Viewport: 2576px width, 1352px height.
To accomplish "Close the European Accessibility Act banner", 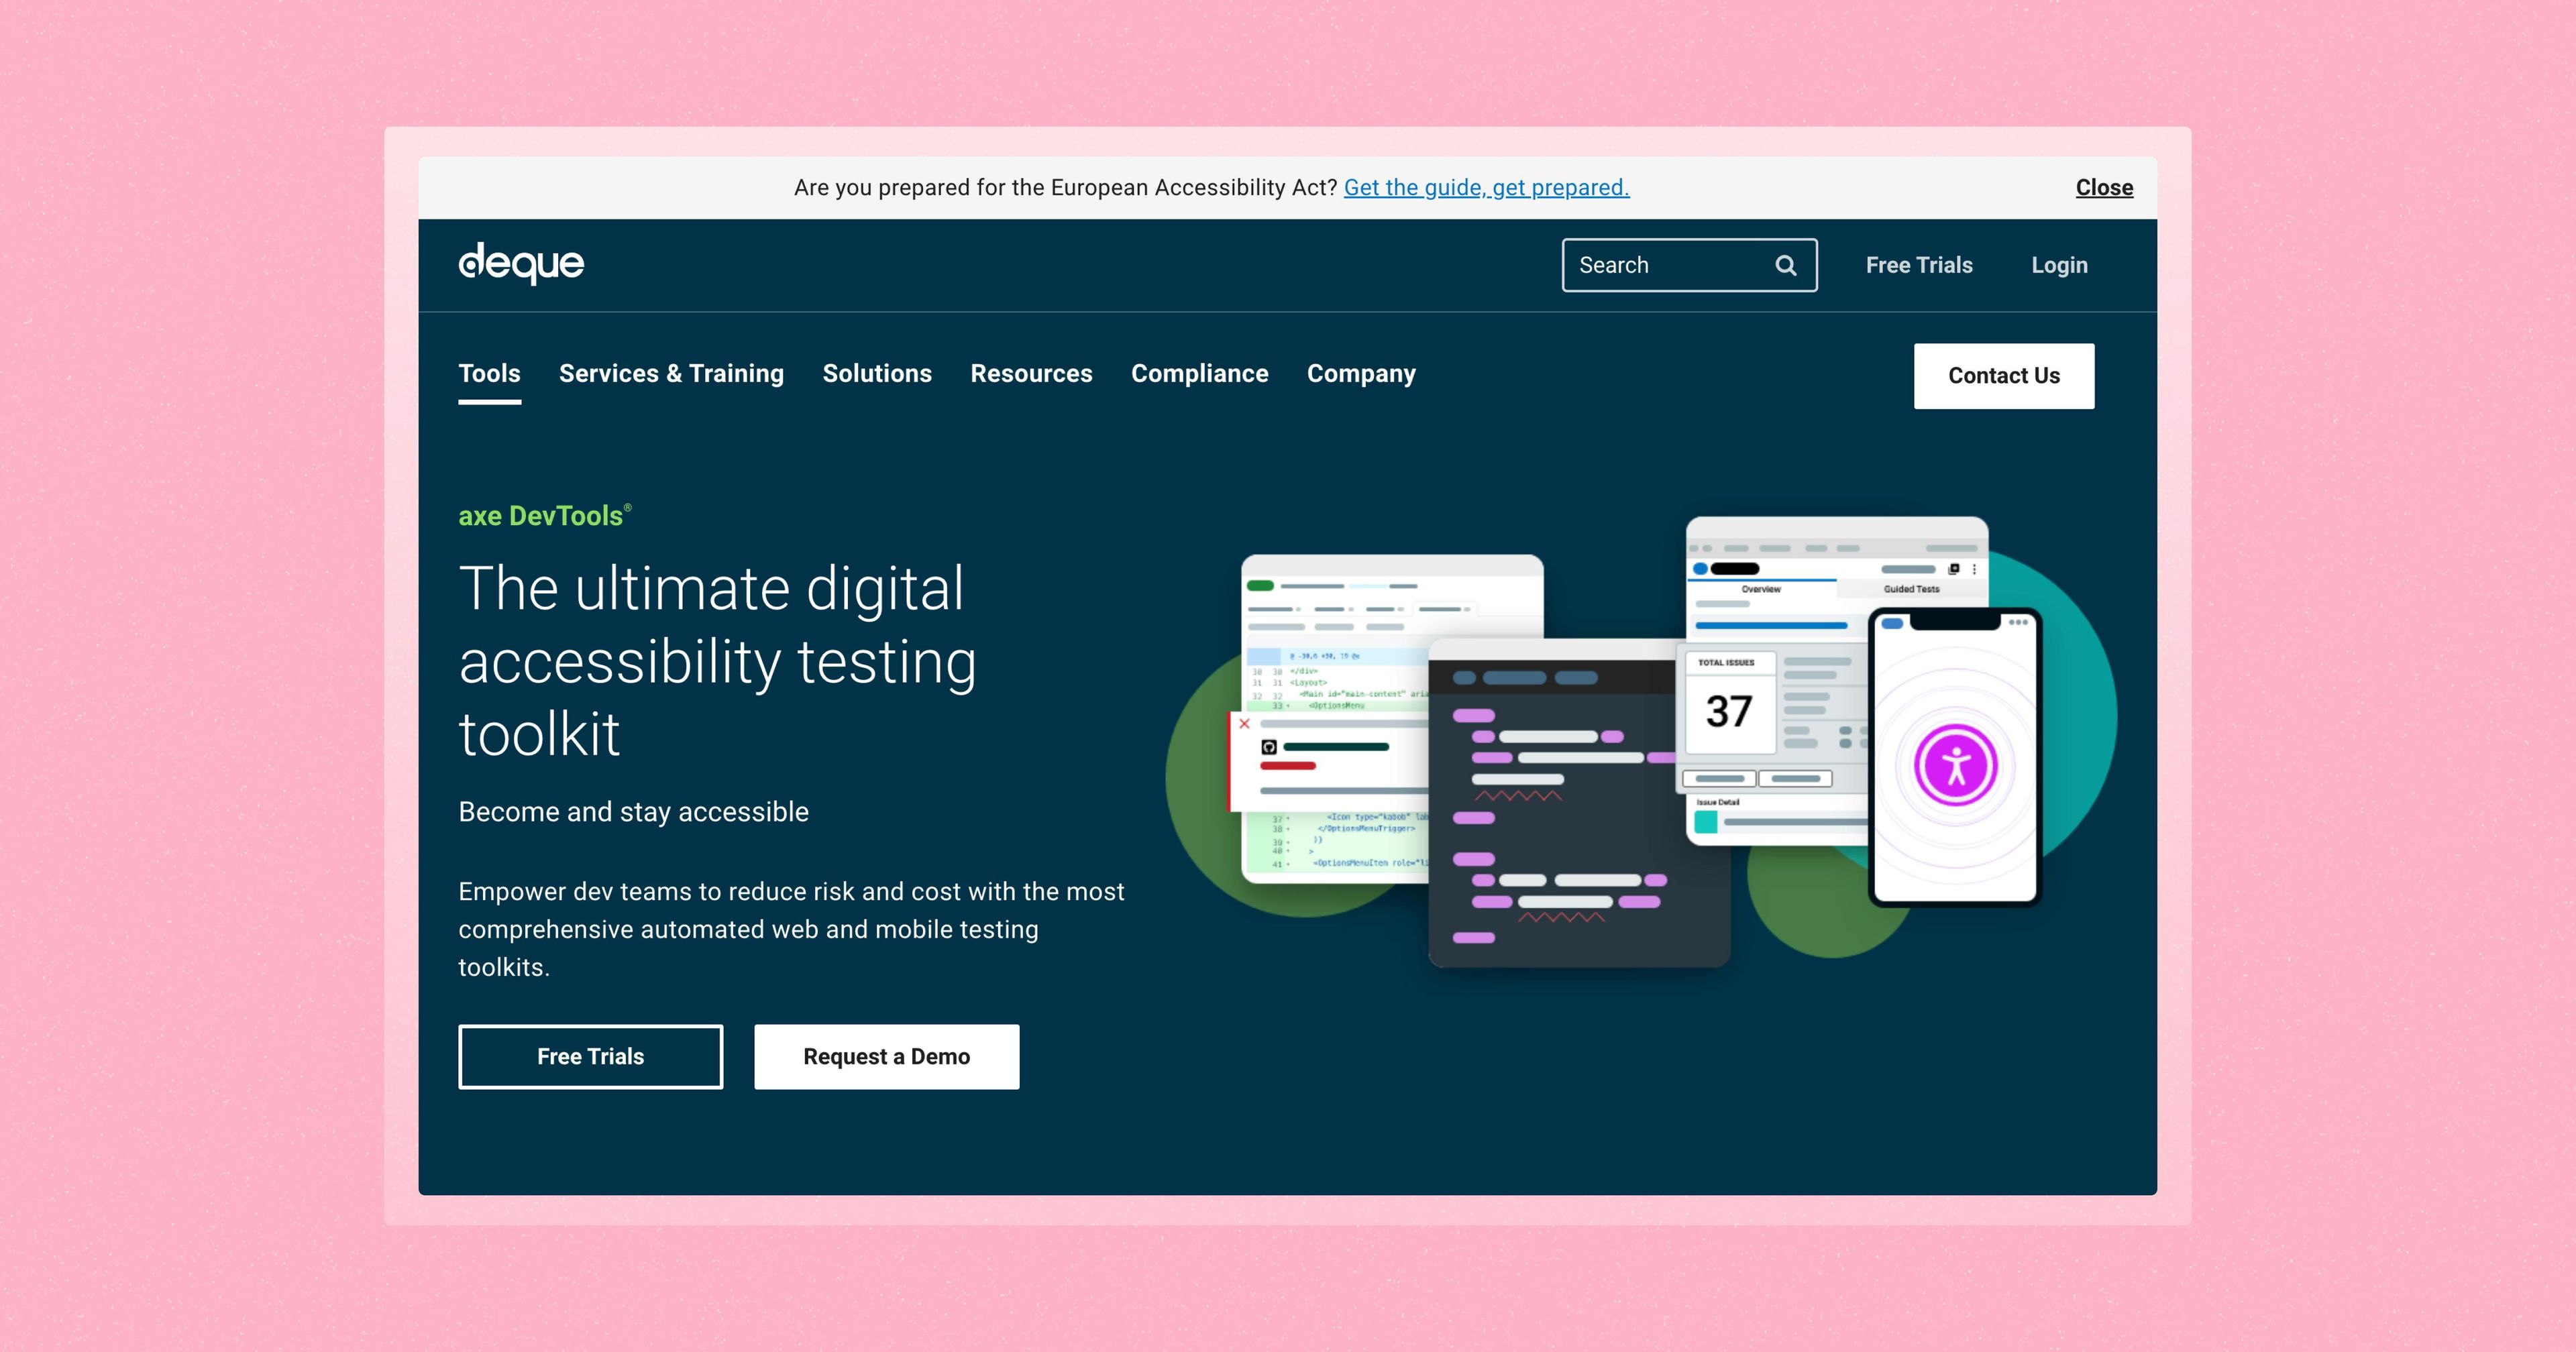I will pyautogui.click(x=2104, y=187).
